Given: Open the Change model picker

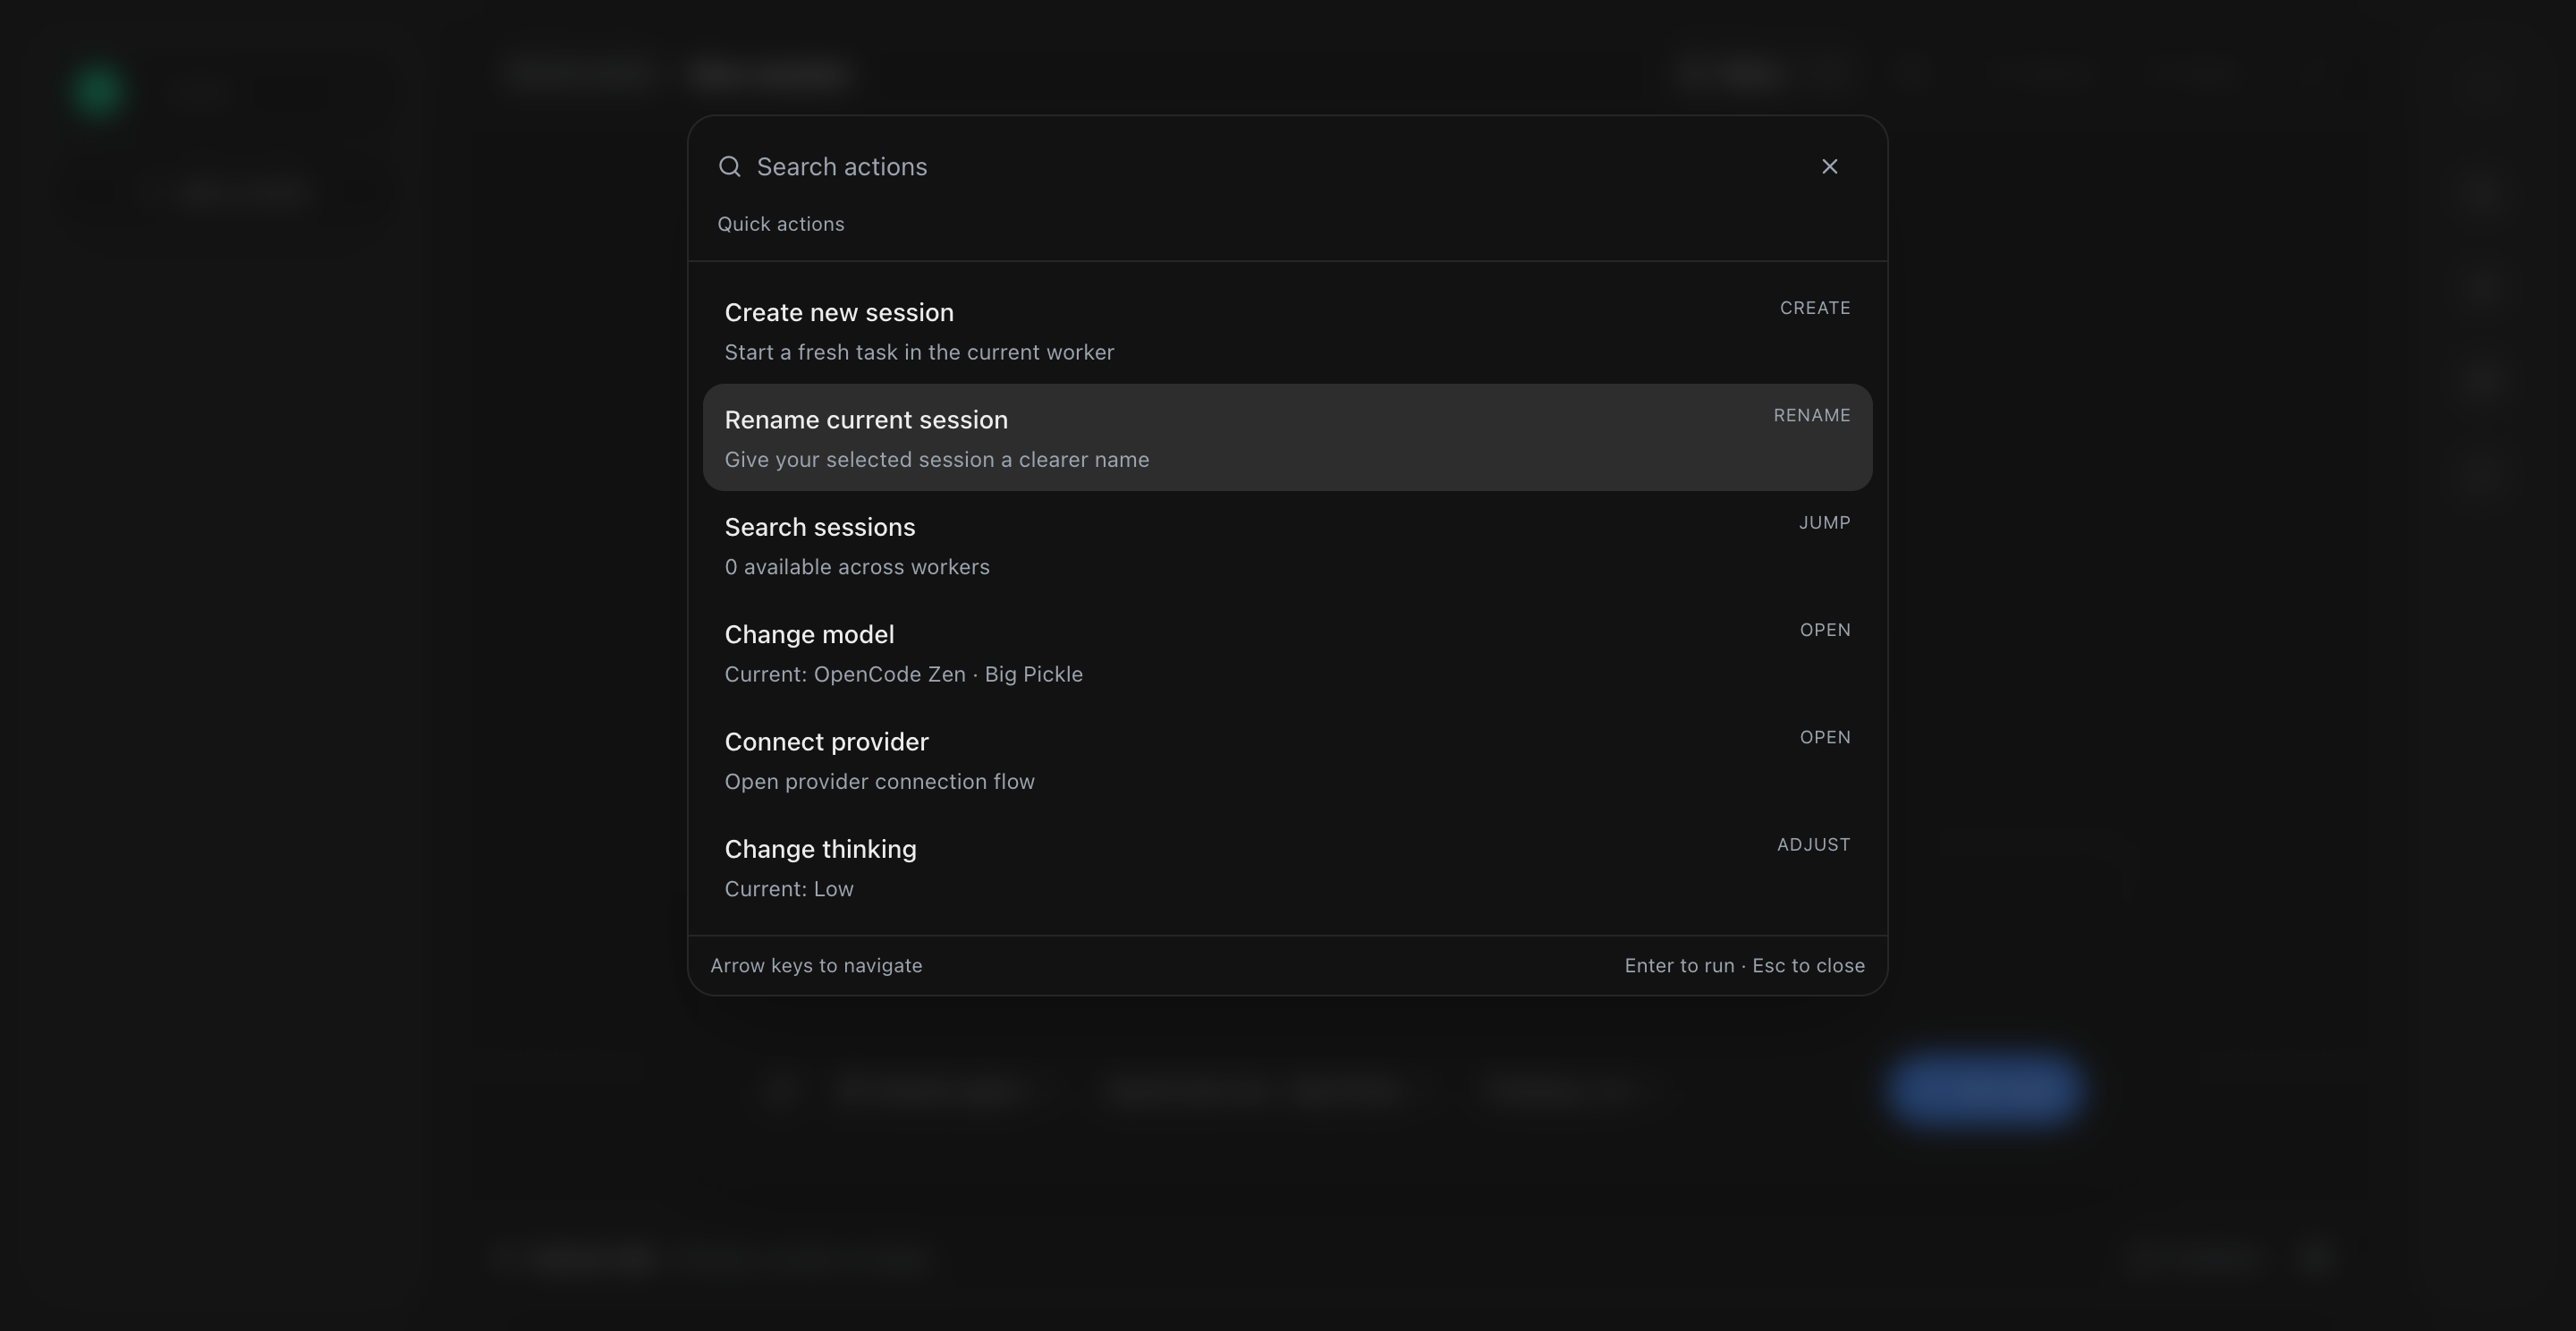Looking at the screenshot, I should [x=809, y=635].
